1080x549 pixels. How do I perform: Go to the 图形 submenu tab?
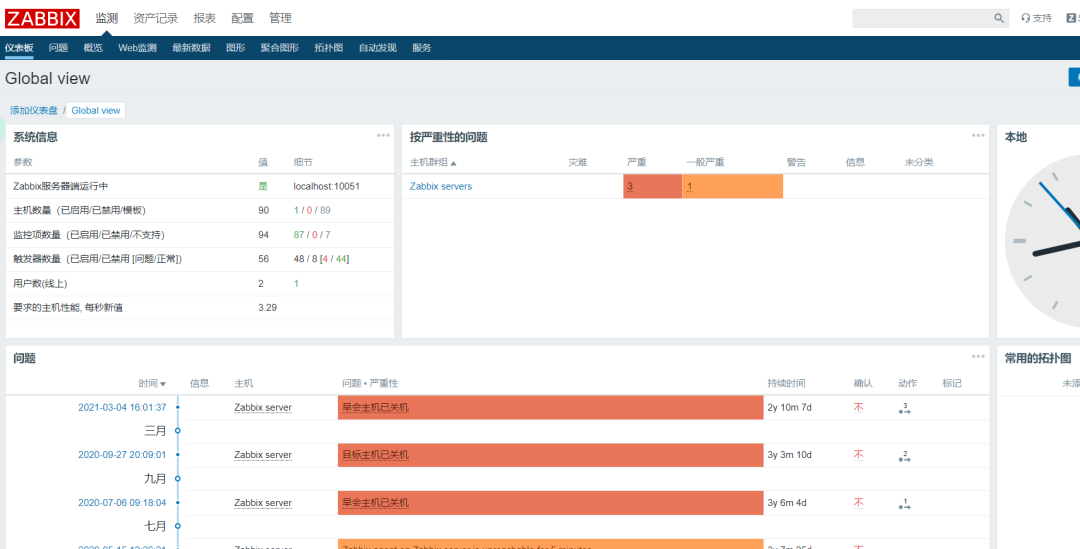pos(236,48)
